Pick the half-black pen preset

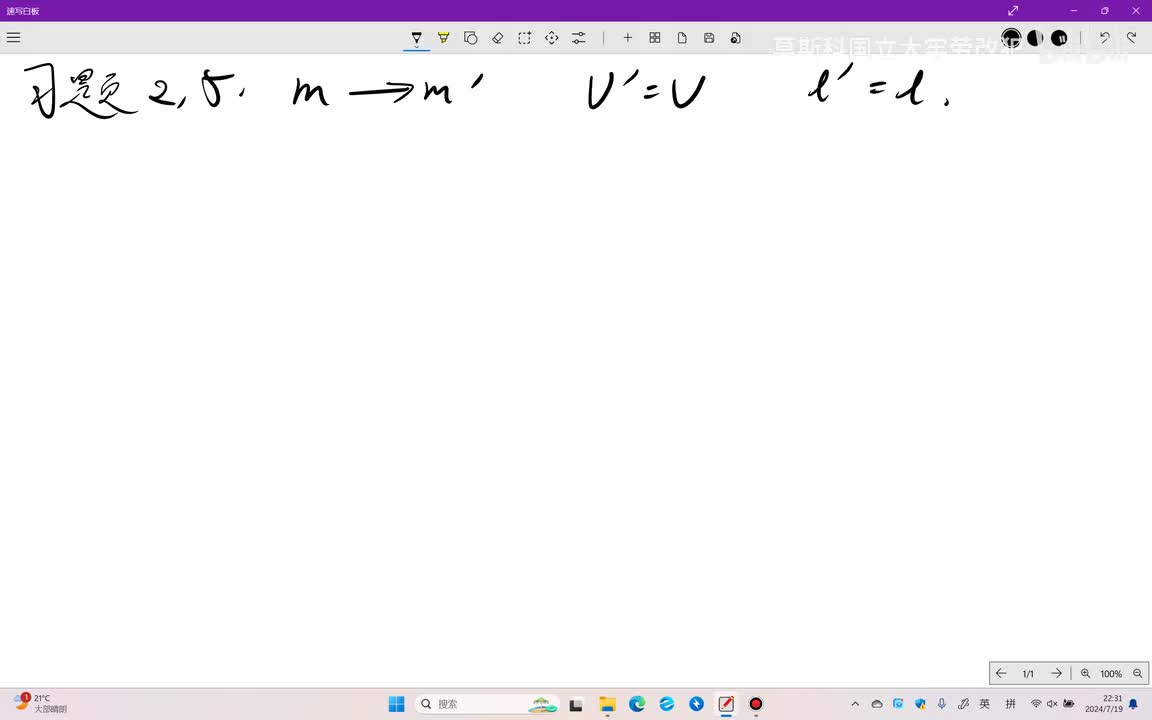point(1035,37)
